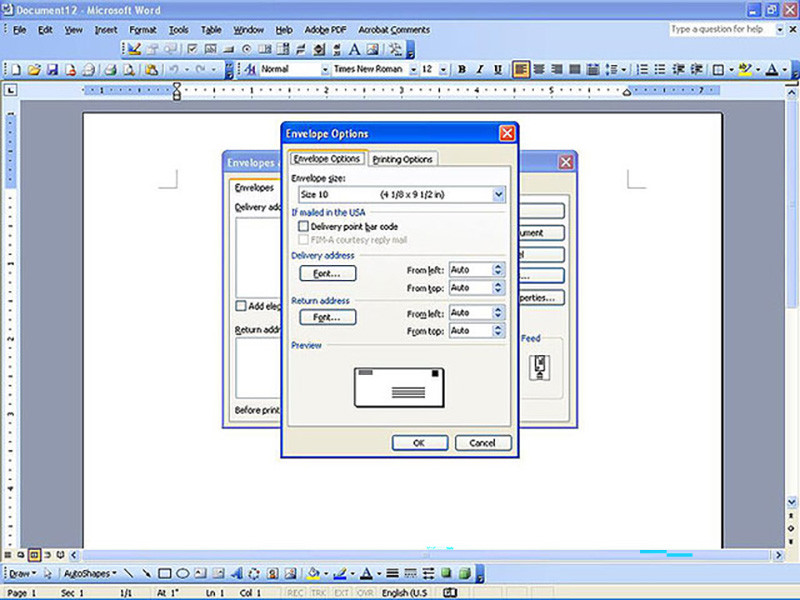Image resolution: width=800 pixels, height=600 pixels.
Task: Click the Styles and Formatting icon
Action: 249,69
